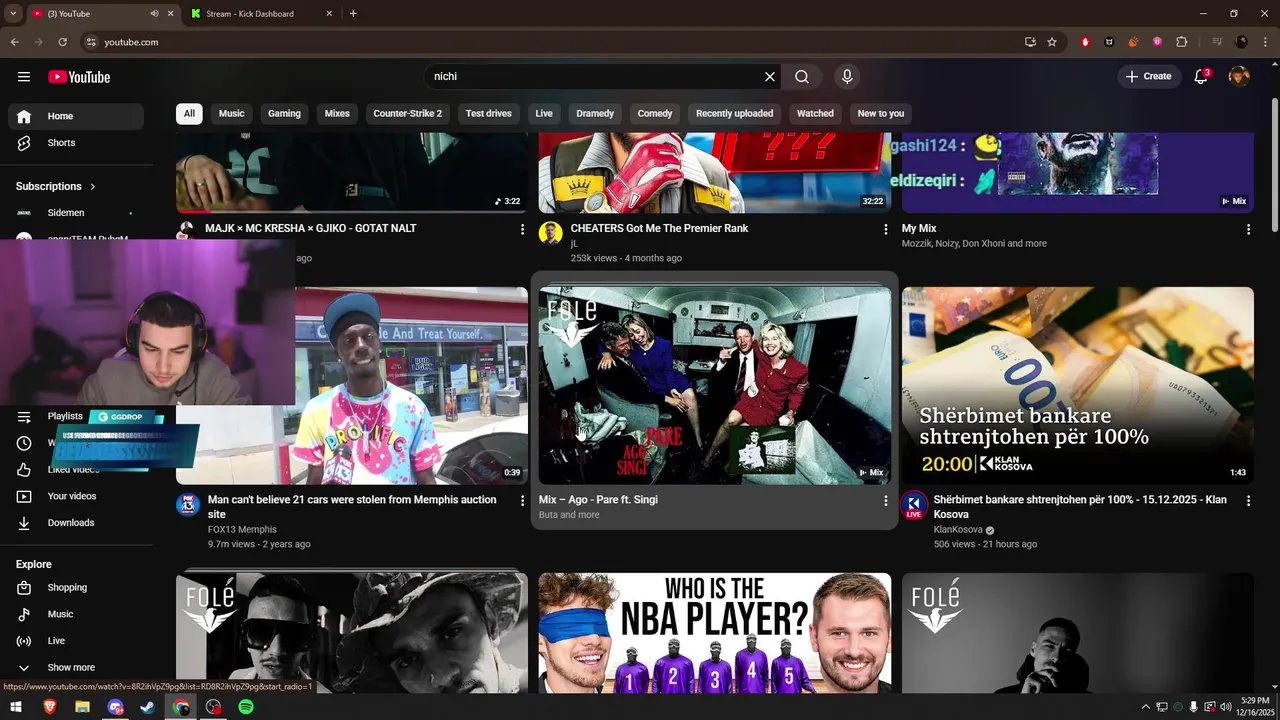Open Spotify from the taskbar

click(x=246, y=707)
